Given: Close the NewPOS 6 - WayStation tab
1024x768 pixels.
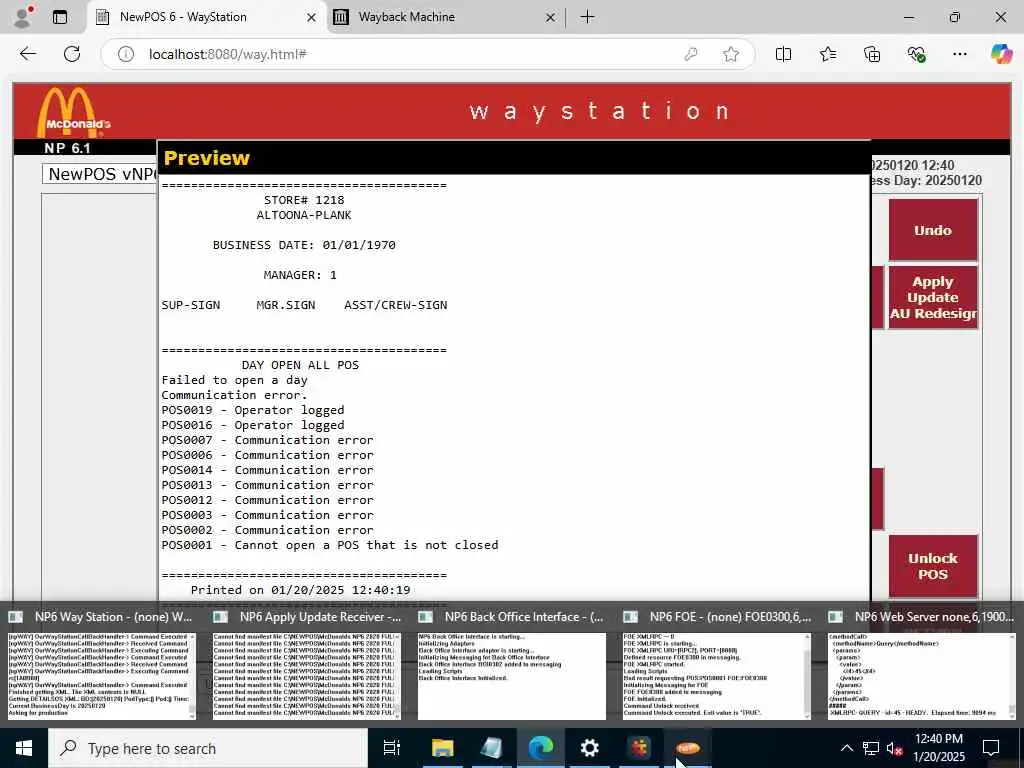Looking at the screenshot, I should 312,18.
